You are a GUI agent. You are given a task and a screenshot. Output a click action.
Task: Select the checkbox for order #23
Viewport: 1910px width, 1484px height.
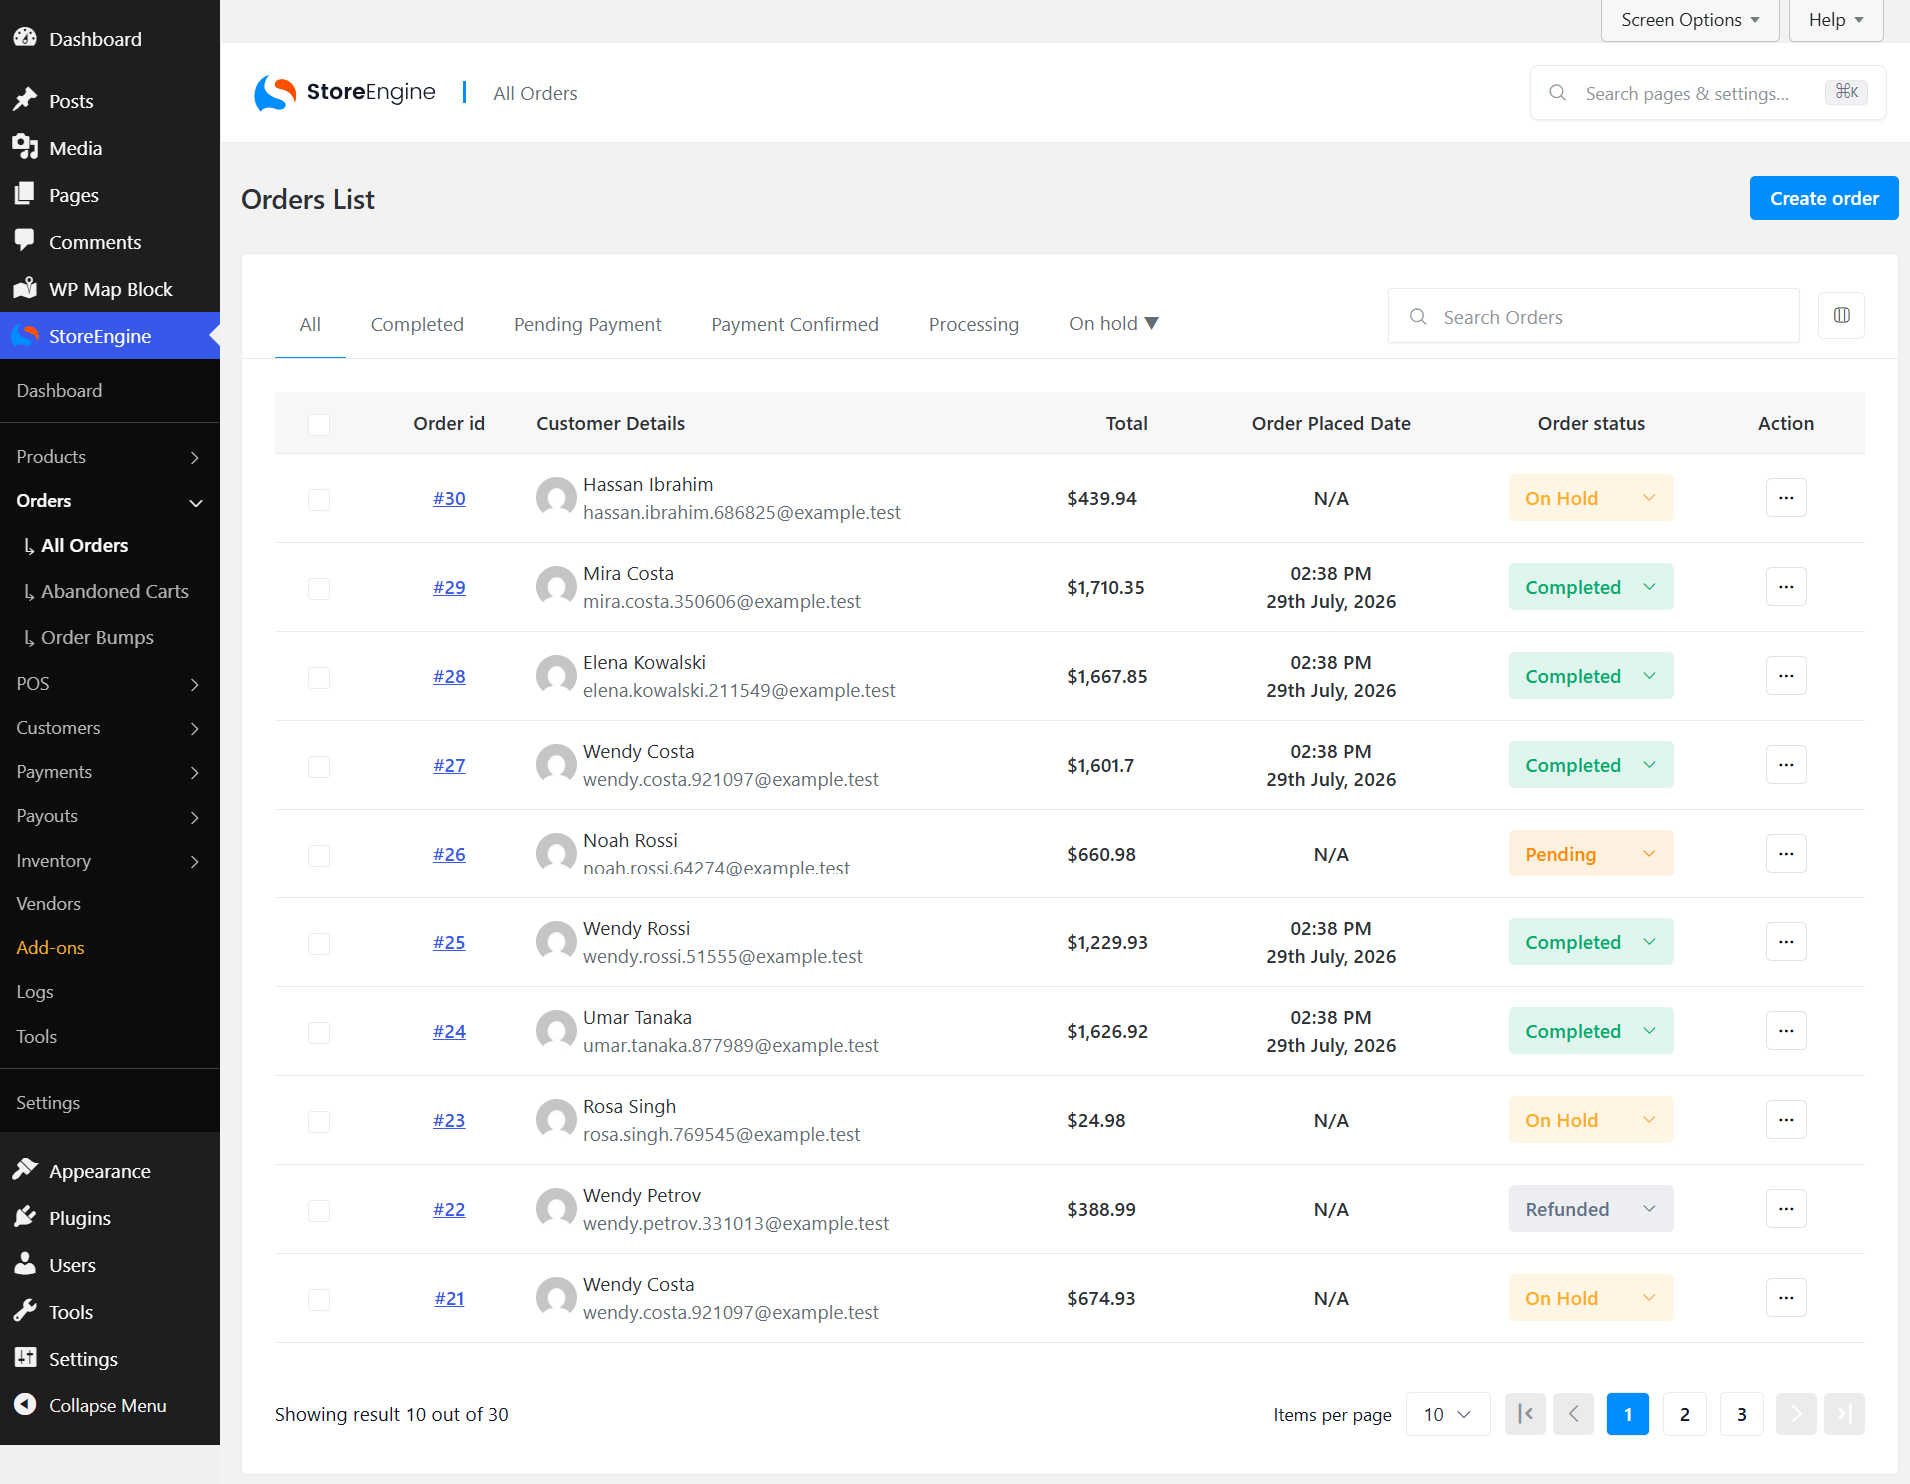(x=319, y=1121)
